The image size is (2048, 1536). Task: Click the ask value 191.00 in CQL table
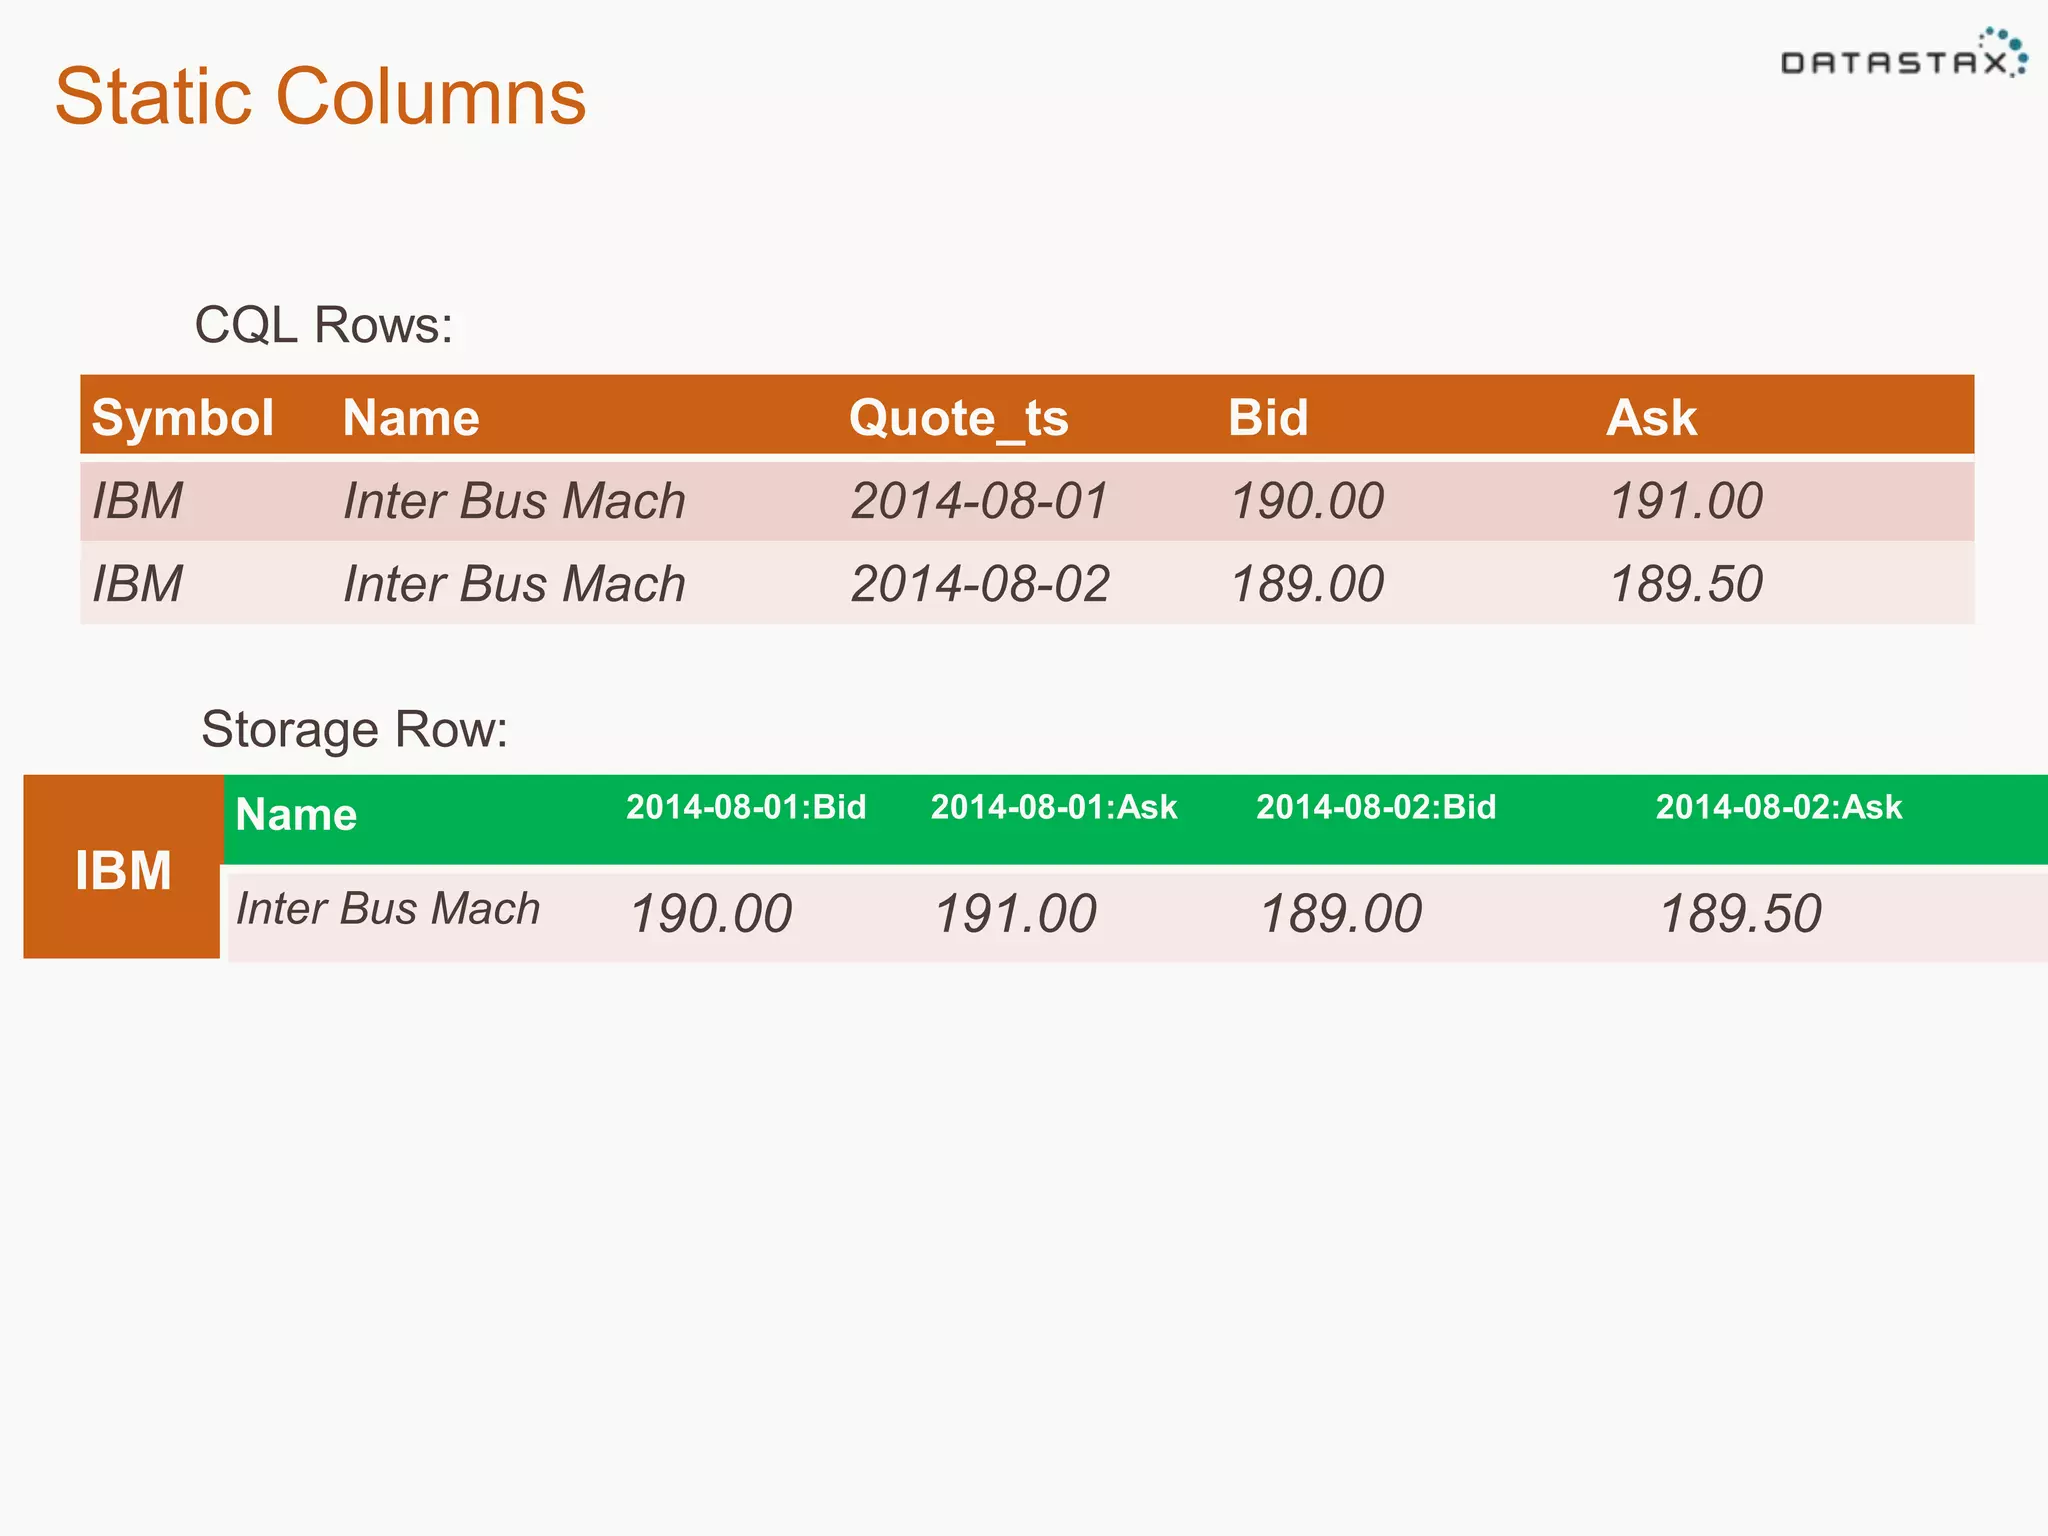(x=1686, y=500)
